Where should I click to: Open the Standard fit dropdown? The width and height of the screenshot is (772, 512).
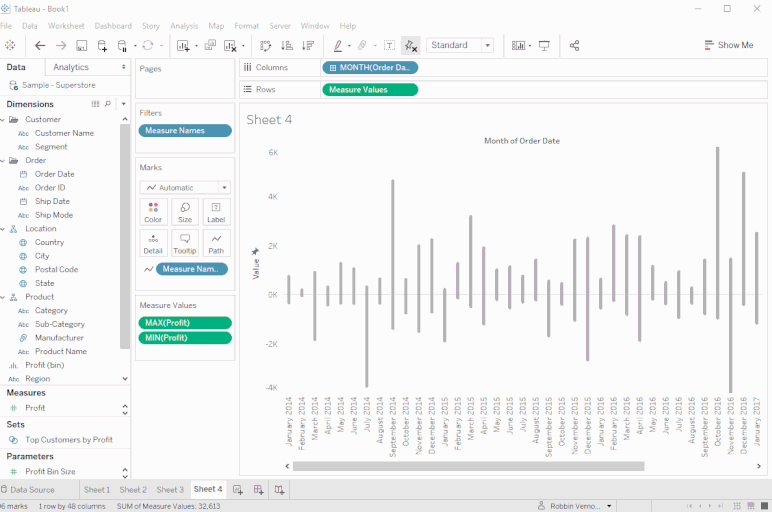click(x=487, y=45)
